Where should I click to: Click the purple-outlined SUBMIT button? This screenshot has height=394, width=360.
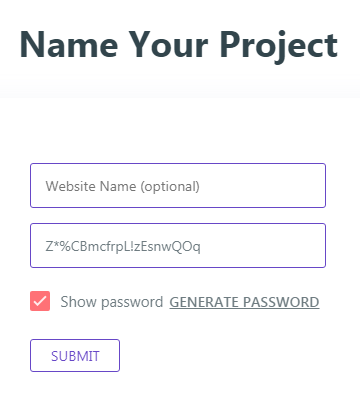(75, 356)
